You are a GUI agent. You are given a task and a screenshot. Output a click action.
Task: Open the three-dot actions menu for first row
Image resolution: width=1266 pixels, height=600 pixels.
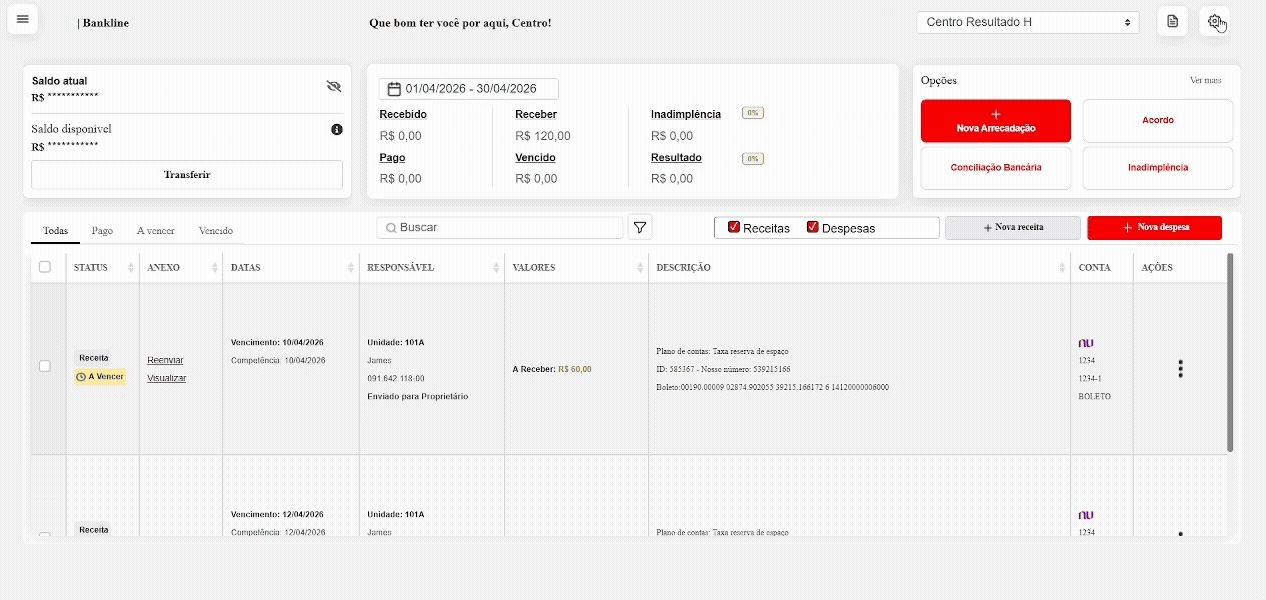[1180, 369]
